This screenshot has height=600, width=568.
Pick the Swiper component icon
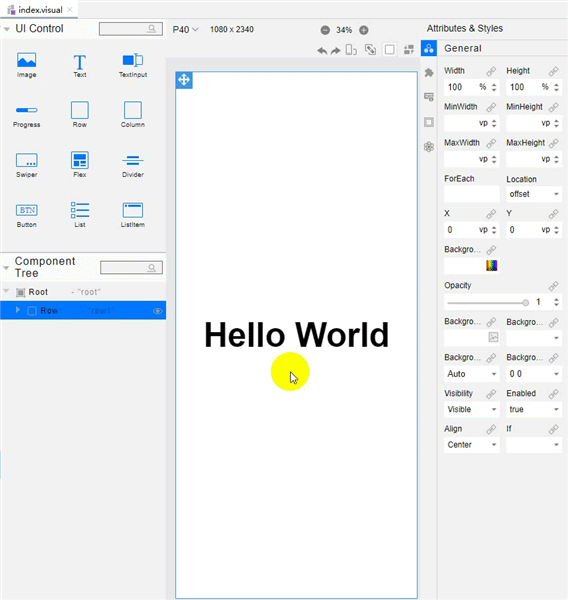tap(26, 160)
